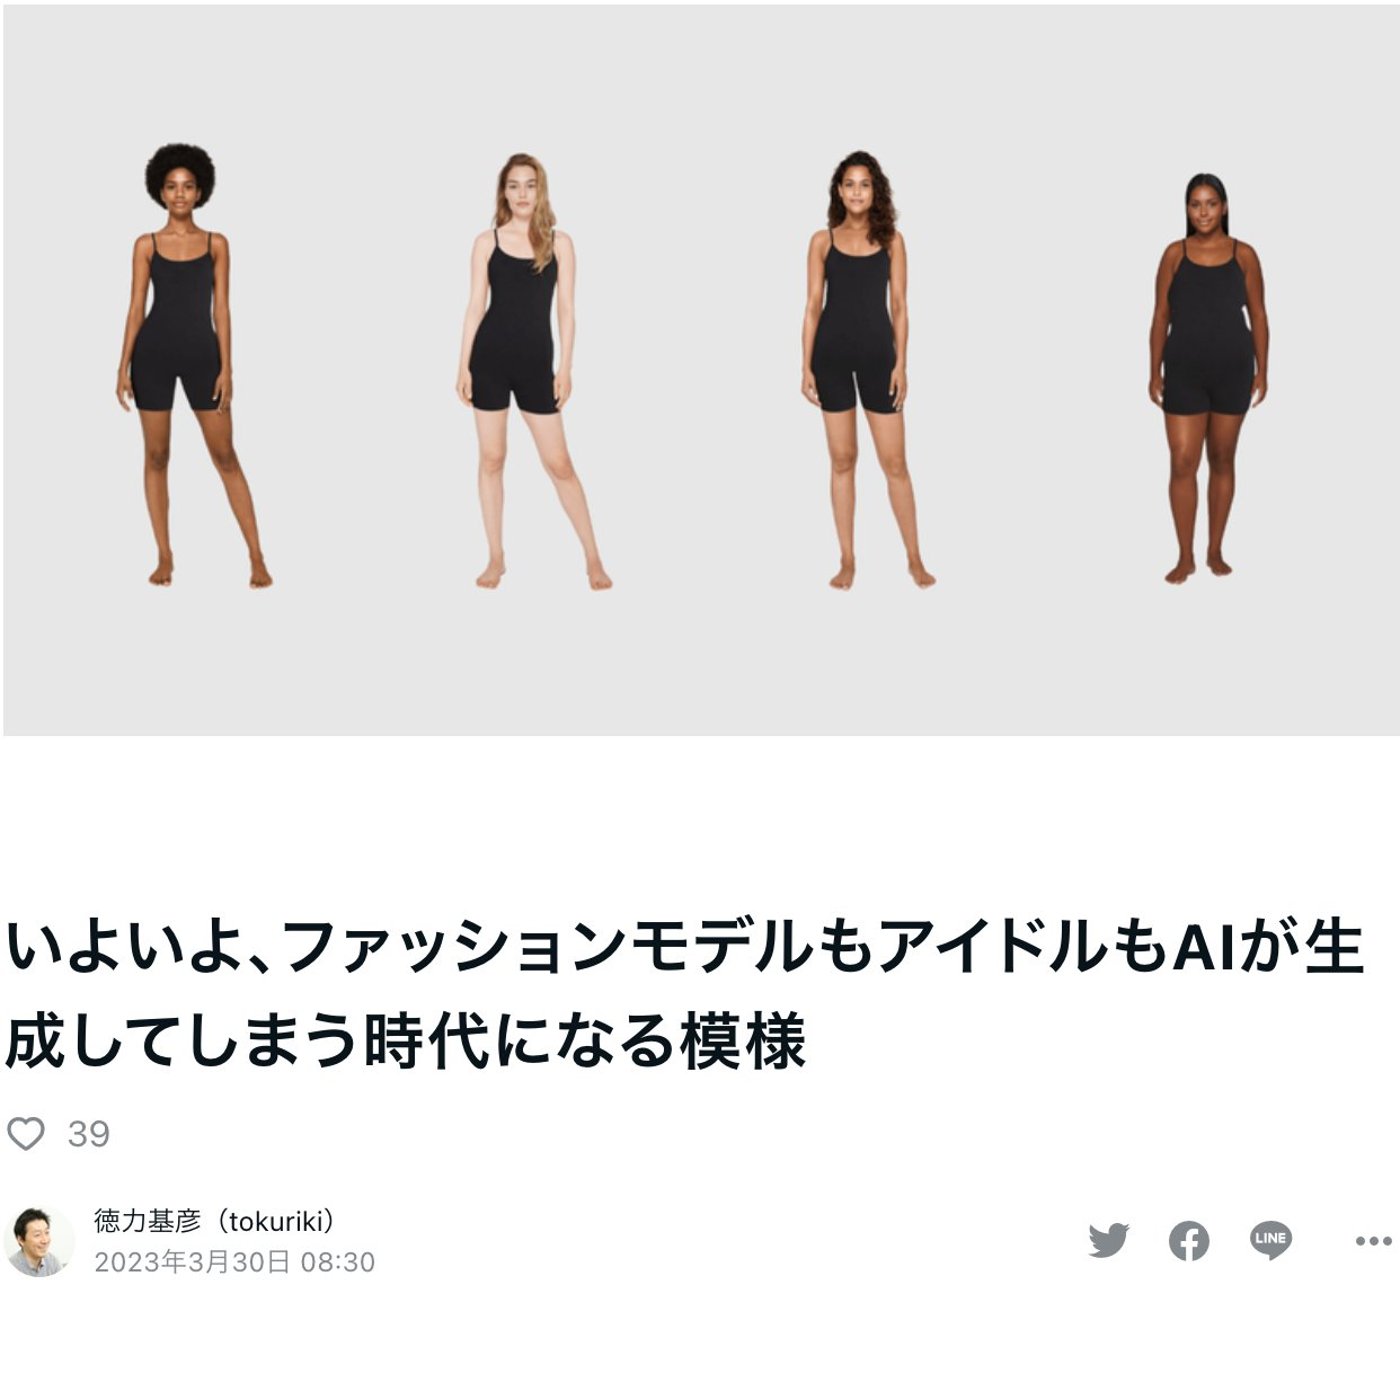Click the publish date 2023年3月30日
1400x1400 pixels.
coord(192,1262)
